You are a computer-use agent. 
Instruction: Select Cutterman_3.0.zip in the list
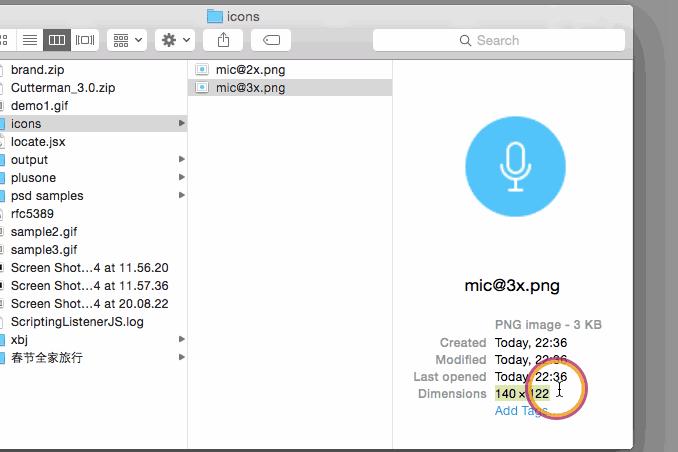click(62, 88)
